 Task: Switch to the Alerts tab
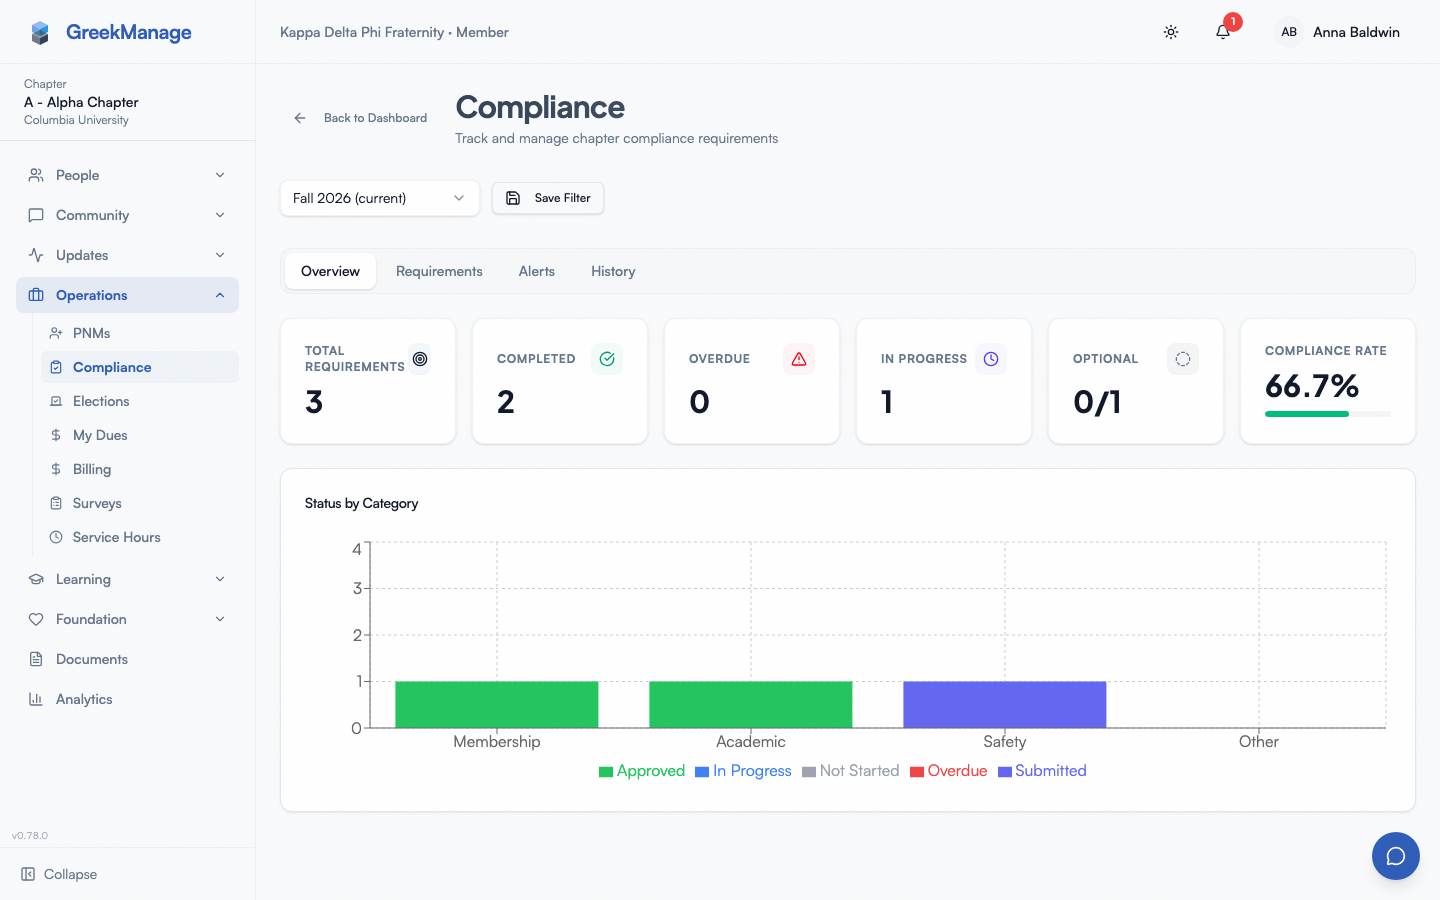click(537, 271)
